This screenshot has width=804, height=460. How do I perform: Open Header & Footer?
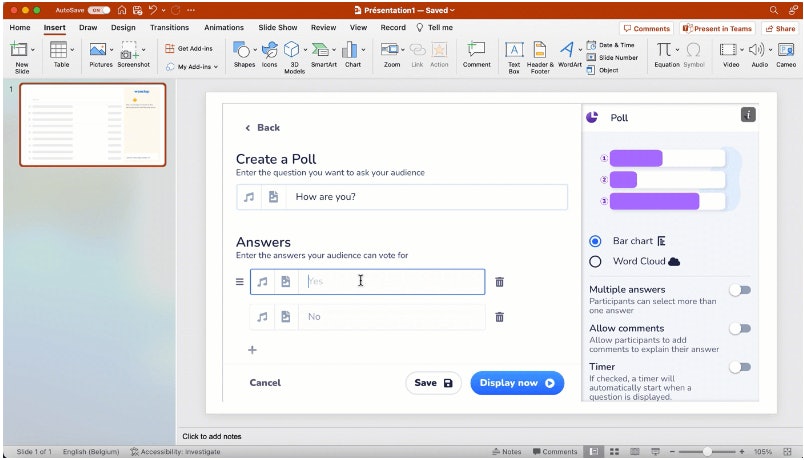pos(540,57)
